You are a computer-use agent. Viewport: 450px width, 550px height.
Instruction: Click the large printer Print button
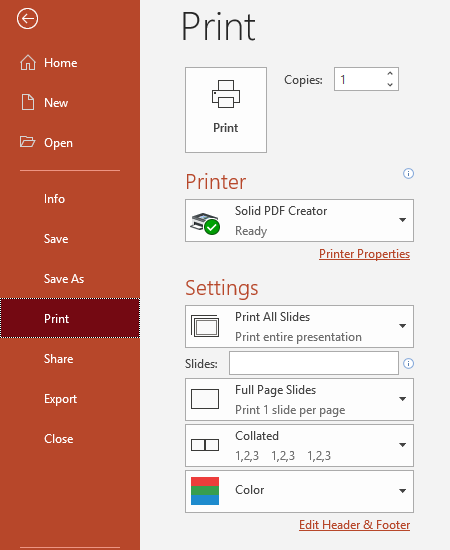coord(226,110)
